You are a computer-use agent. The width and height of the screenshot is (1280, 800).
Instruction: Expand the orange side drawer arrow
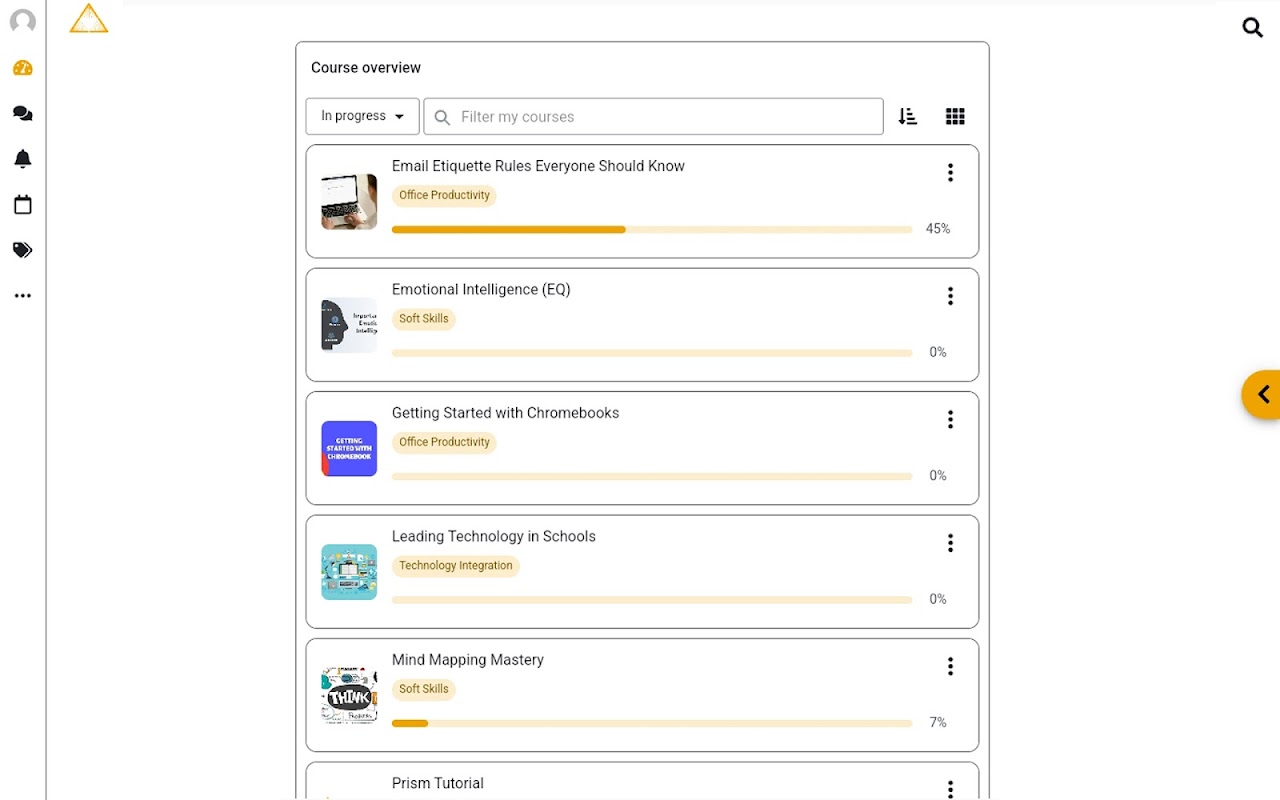[1262, 395]
